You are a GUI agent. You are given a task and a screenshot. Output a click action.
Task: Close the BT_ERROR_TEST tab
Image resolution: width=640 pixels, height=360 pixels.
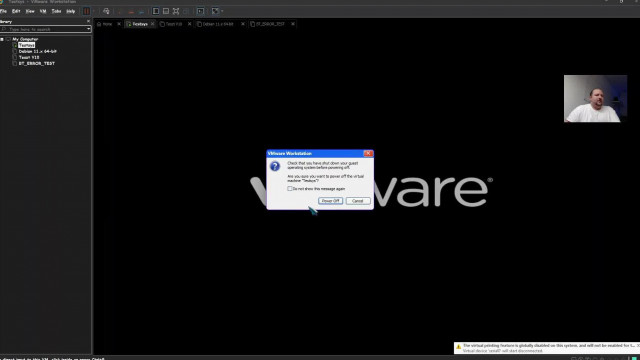point(293,24)
